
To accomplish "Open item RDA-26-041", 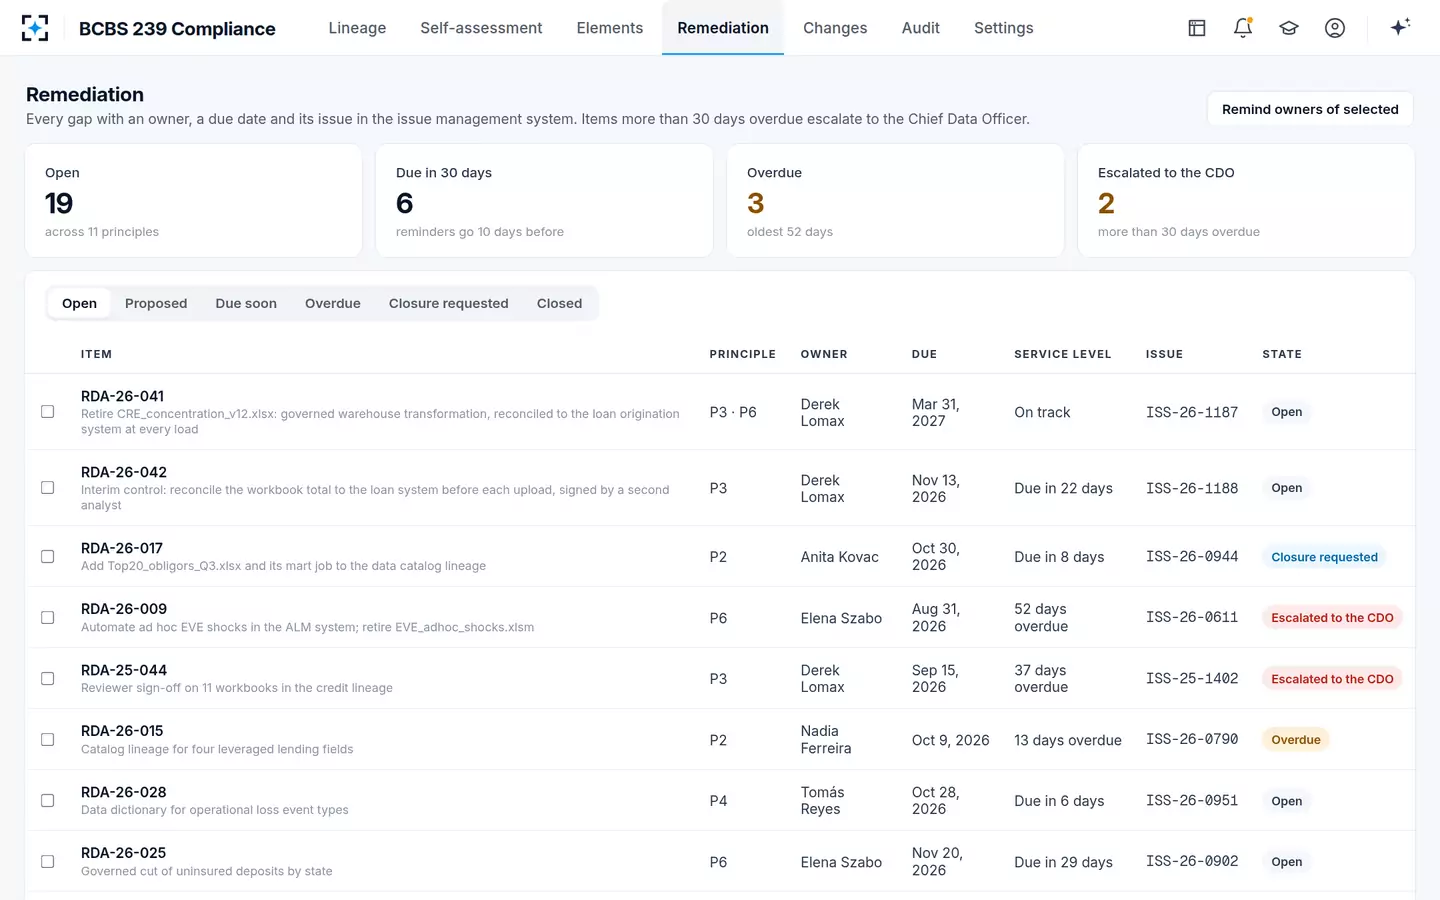I will 122,396.
